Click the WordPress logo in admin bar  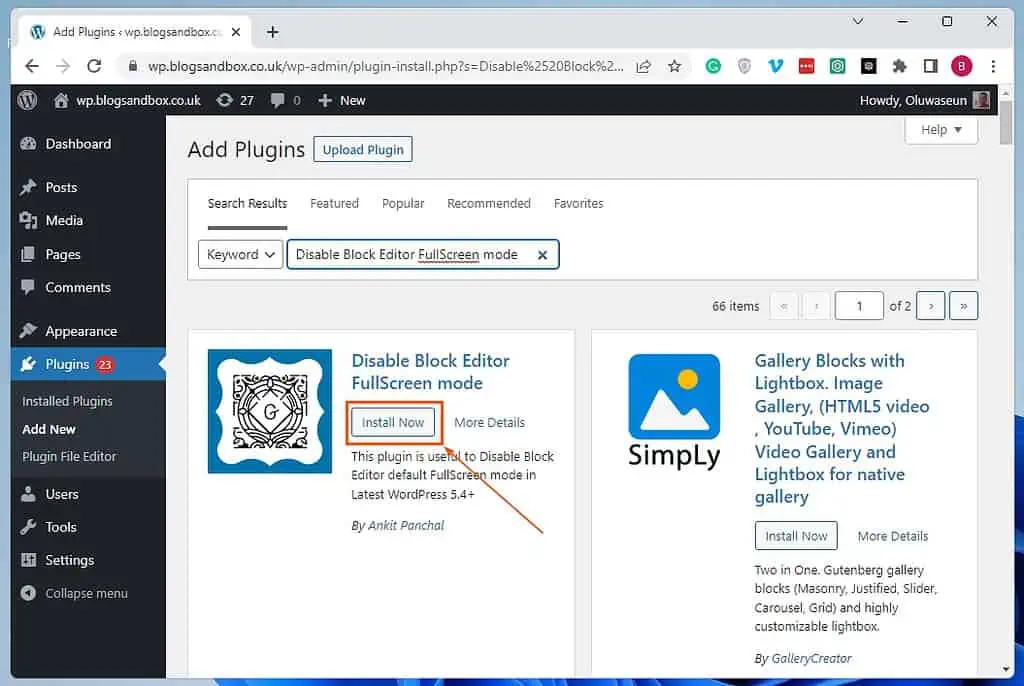tap(27, 100)
